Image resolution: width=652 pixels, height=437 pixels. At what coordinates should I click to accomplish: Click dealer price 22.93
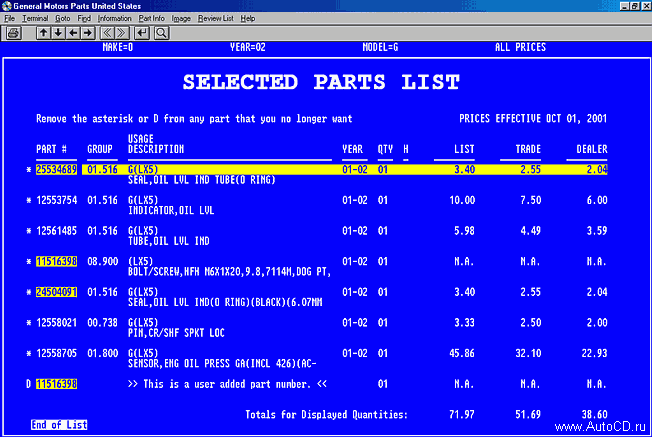(594, 353)
